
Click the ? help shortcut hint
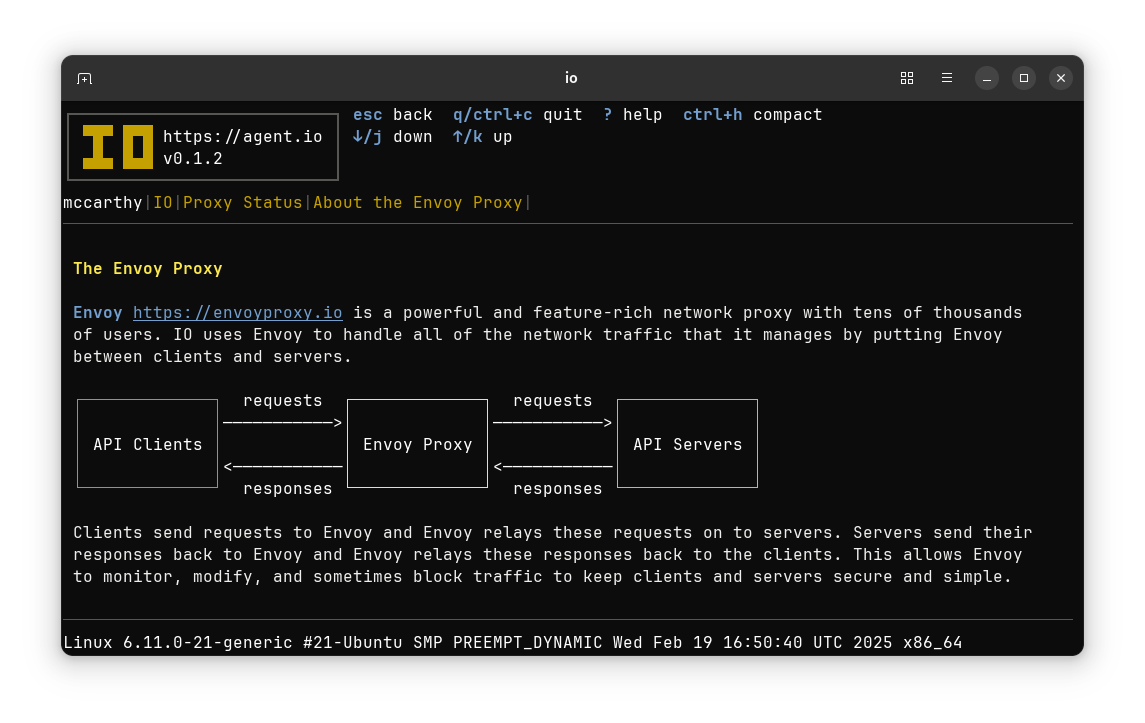click(x=632, y=115)
